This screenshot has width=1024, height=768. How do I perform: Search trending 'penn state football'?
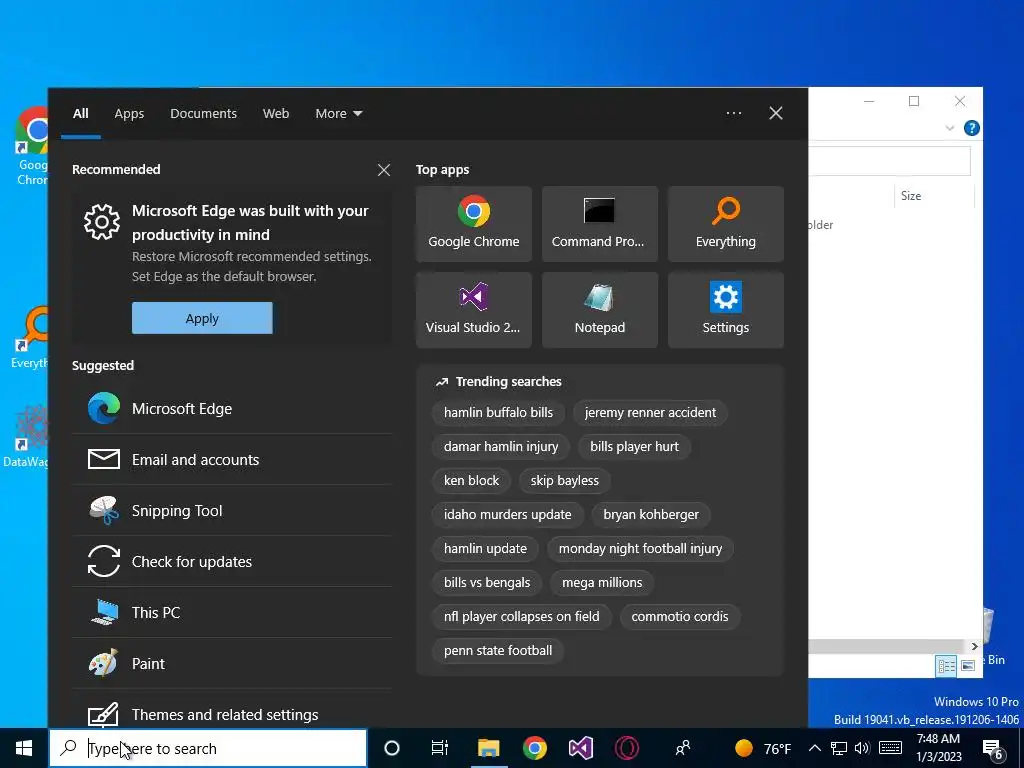click(x=498, y=650)
